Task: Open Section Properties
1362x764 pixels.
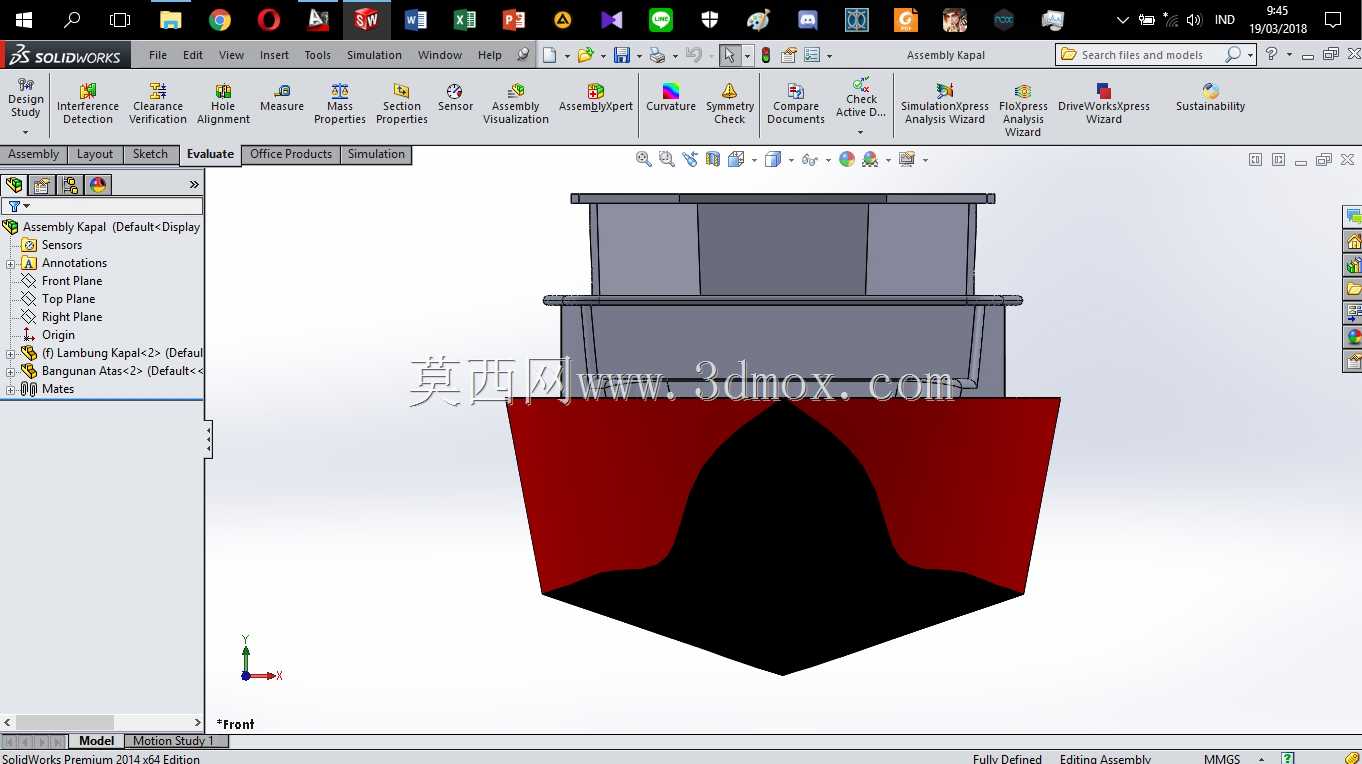Action: click(402, 105)
